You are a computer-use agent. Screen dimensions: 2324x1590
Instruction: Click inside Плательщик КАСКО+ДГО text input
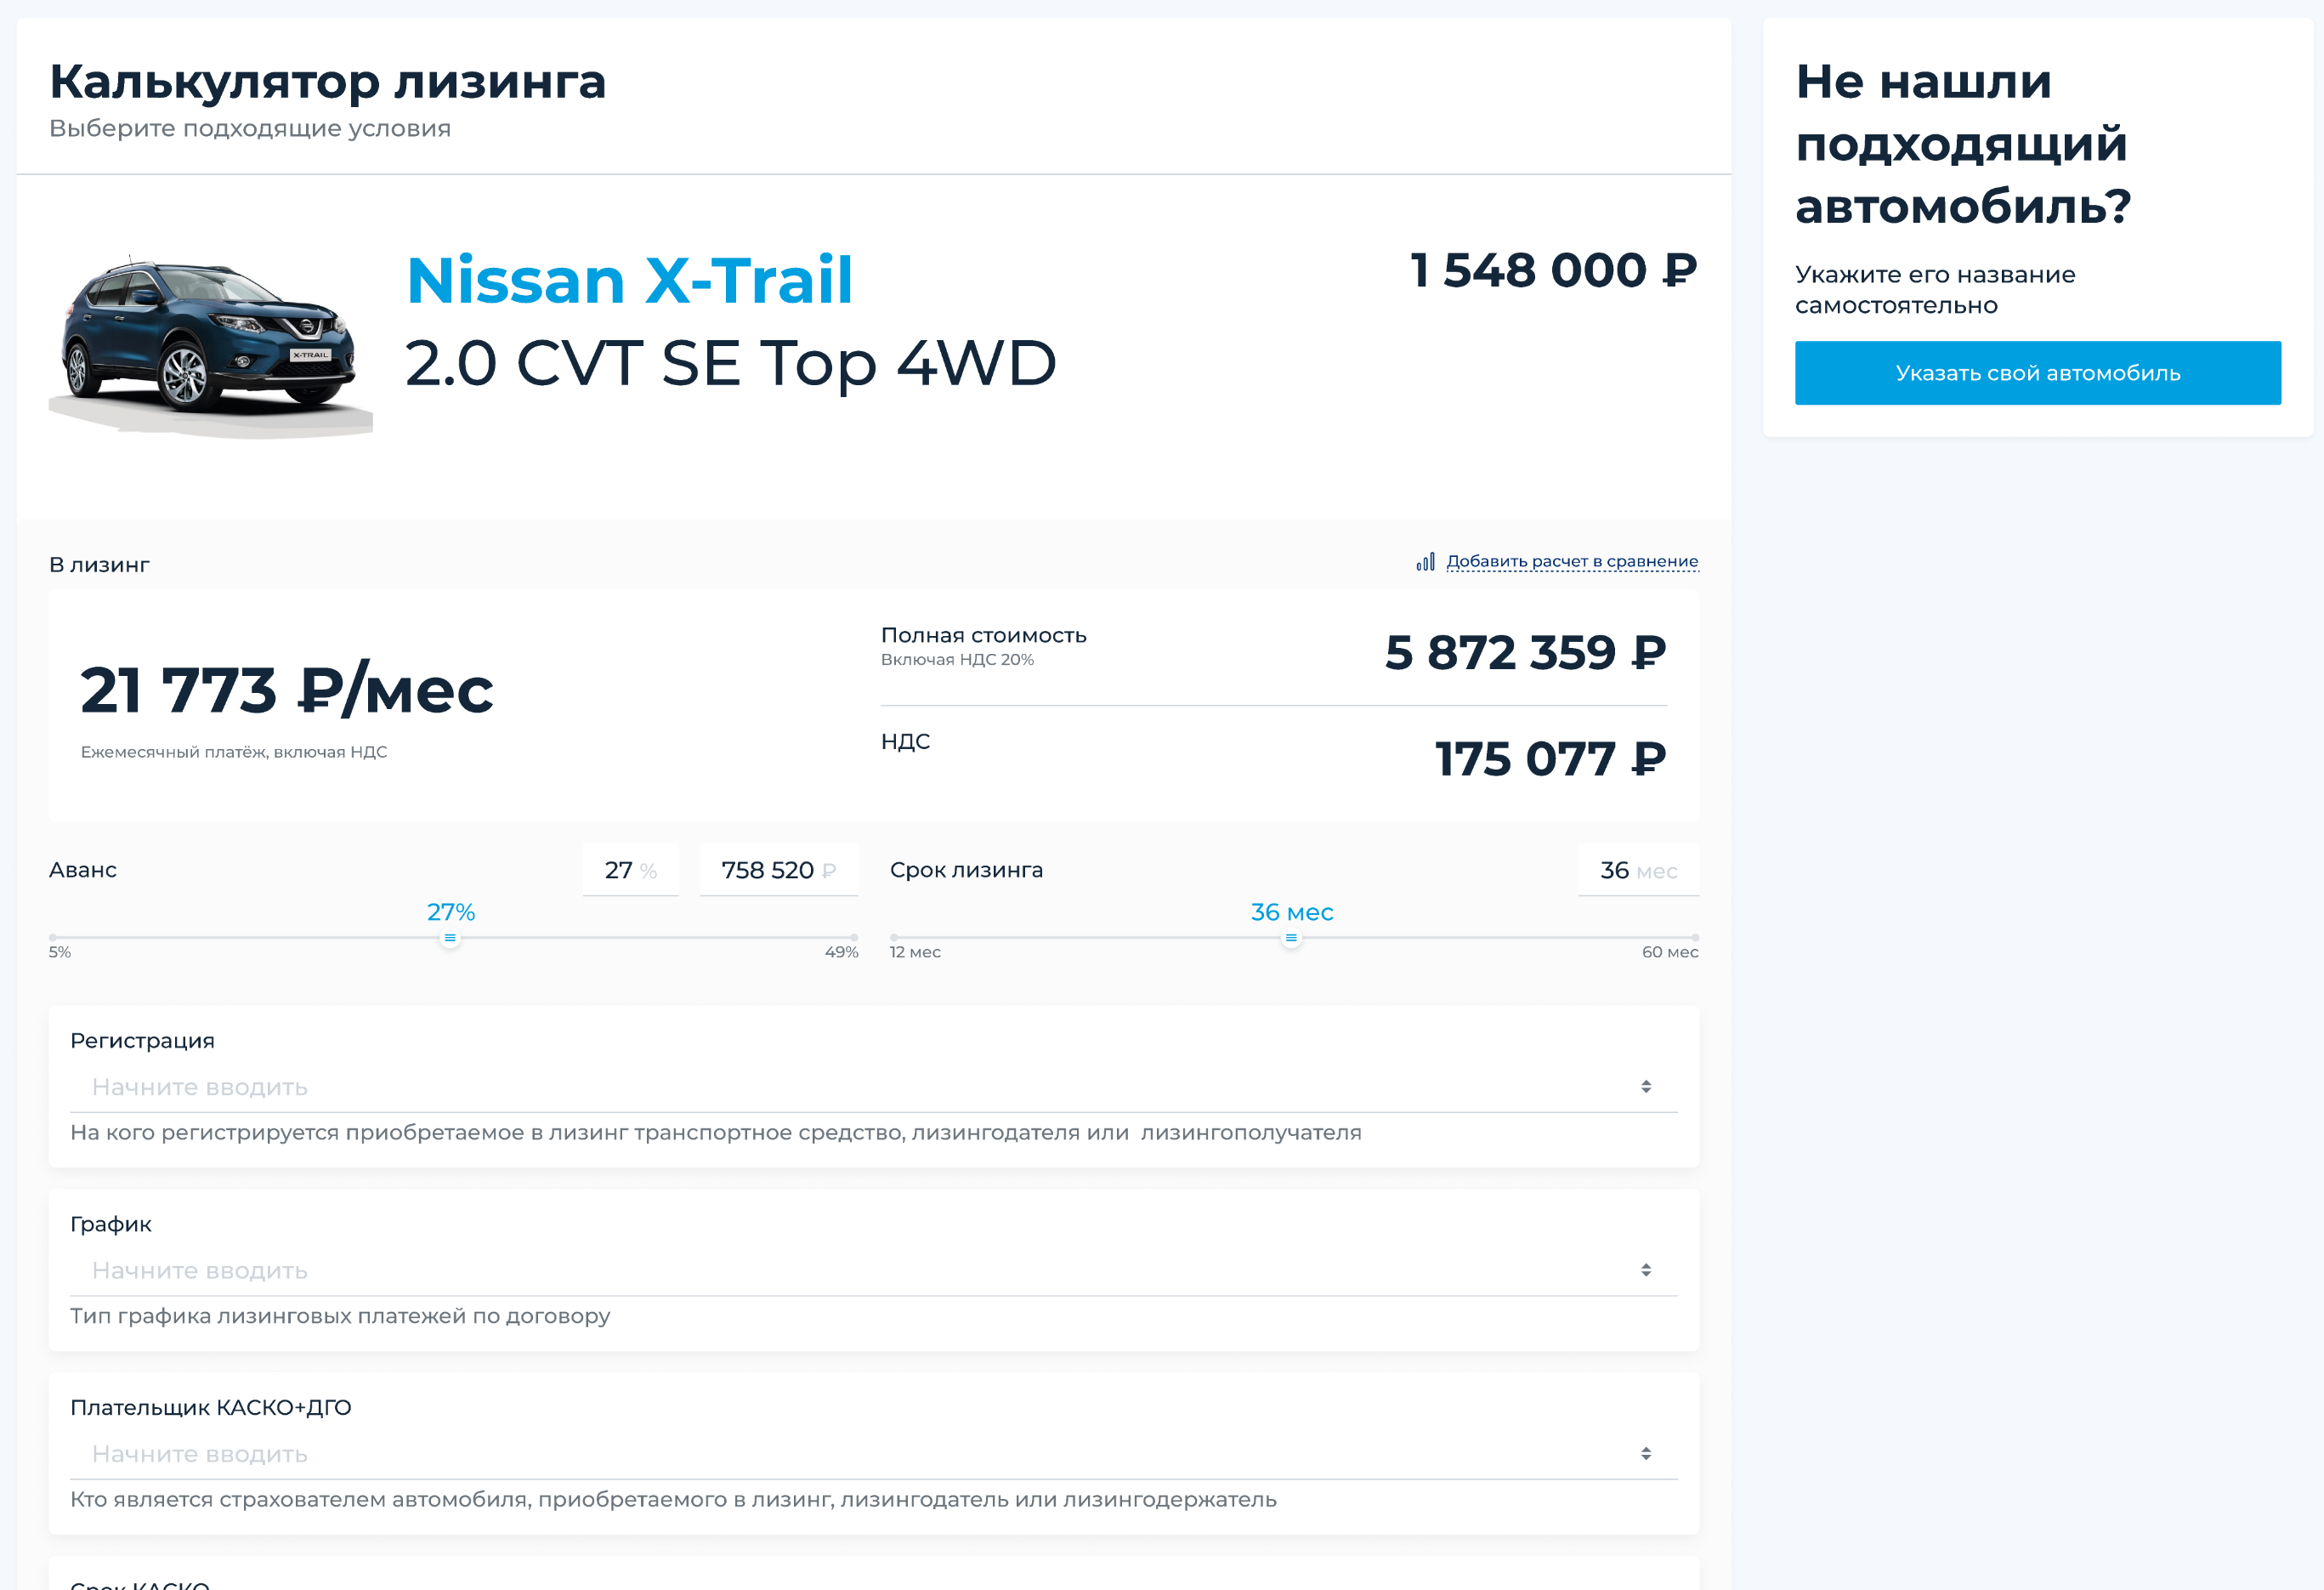pyautogui.click(x=800, y=1454)
